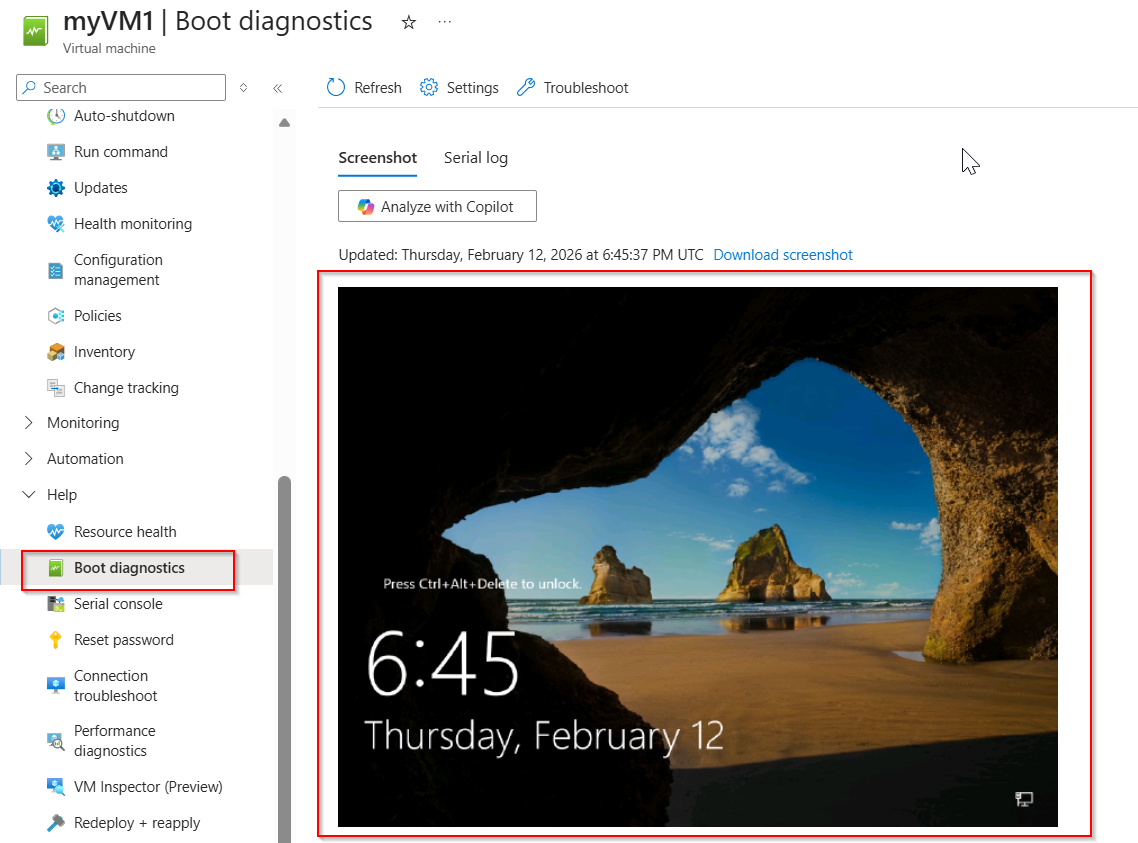The image size is (1138, 843).
Task: Click the Configuration management icon
Action: [x=56, y=270]
